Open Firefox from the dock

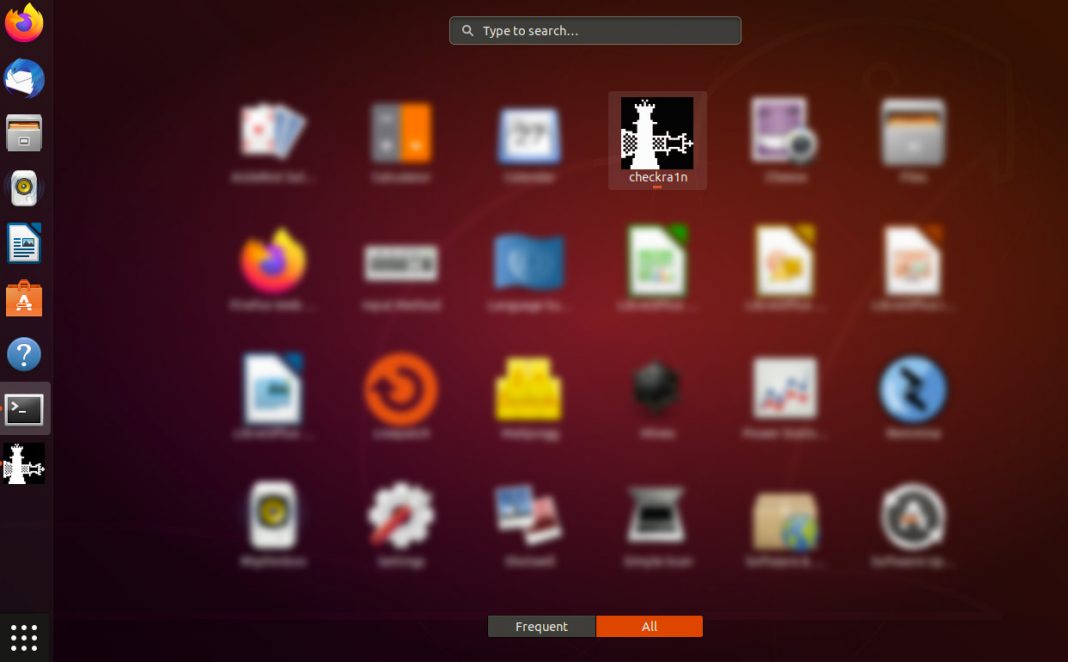point(24,22)
